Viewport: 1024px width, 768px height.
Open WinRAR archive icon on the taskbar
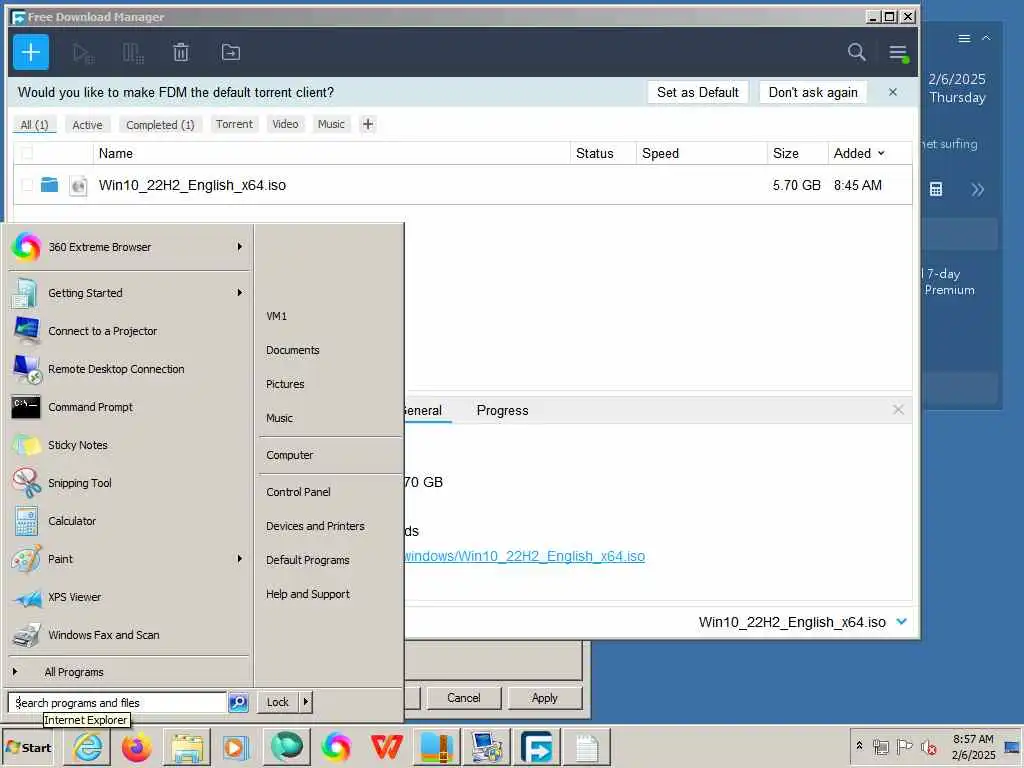click(x=436, y=747)
